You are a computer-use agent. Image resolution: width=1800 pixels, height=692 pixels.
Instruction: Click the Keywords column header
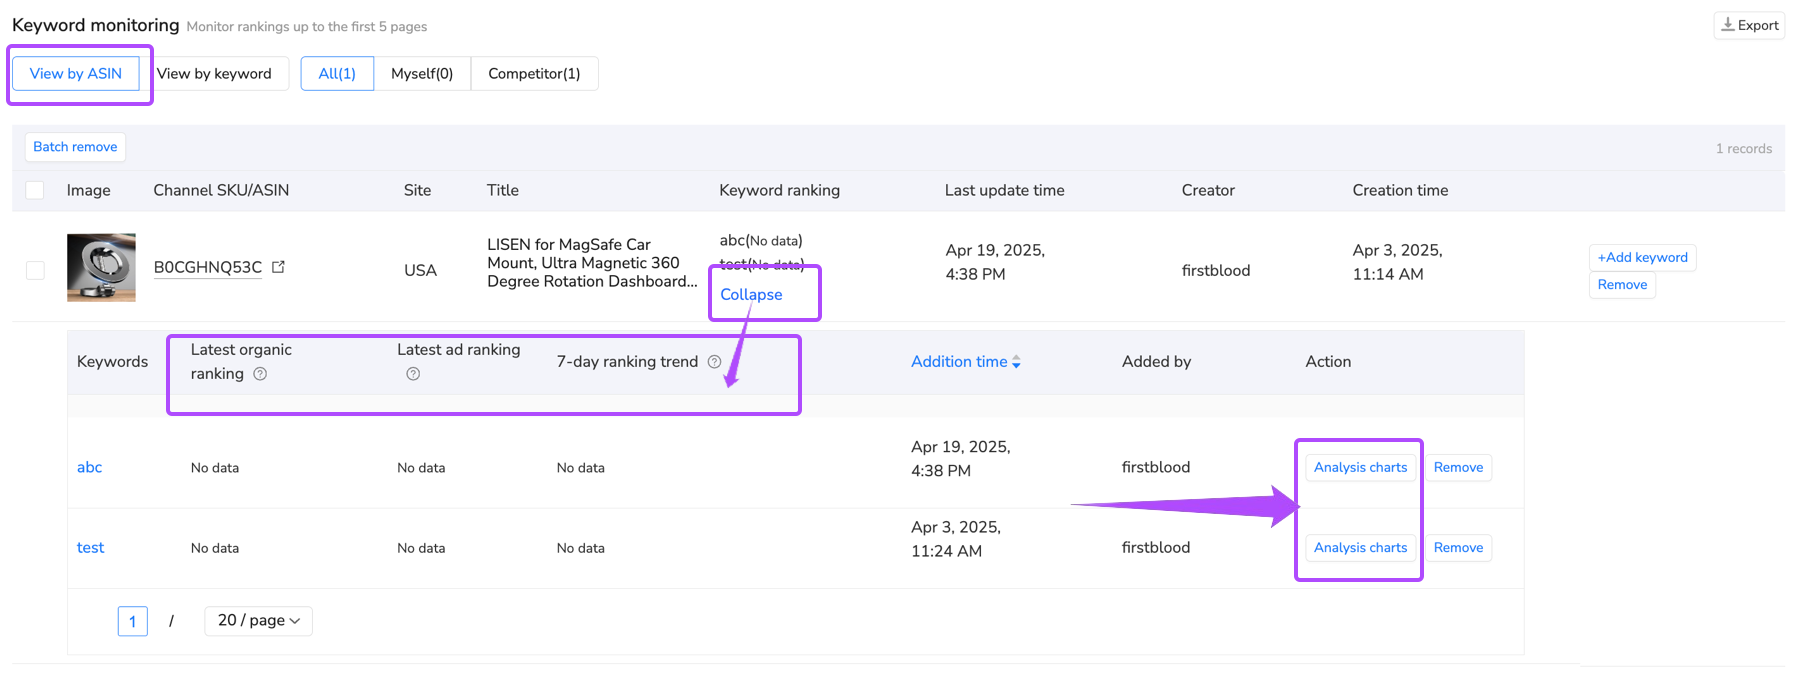(112, 362)
